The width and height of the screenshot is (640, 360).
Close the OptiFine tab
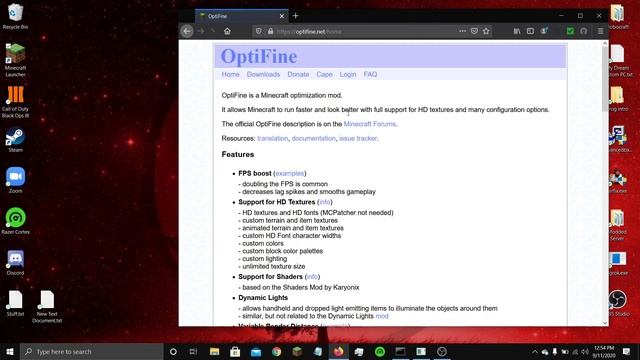[x=282, y=16]
